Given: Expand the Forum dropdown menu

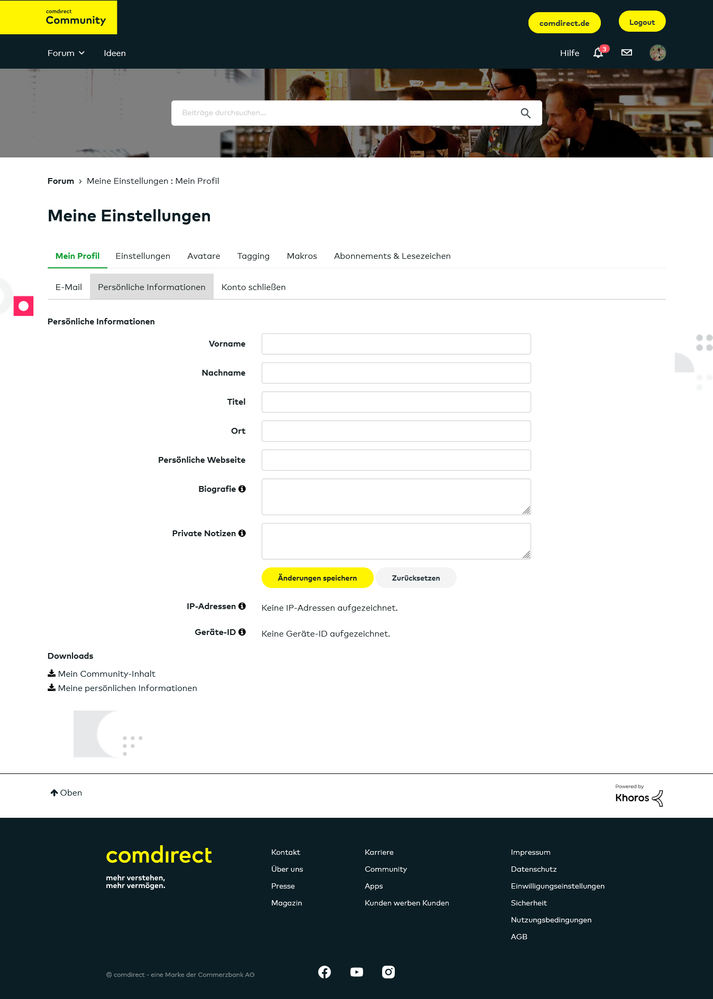Looking at the screenshot, I should (66, 53).
